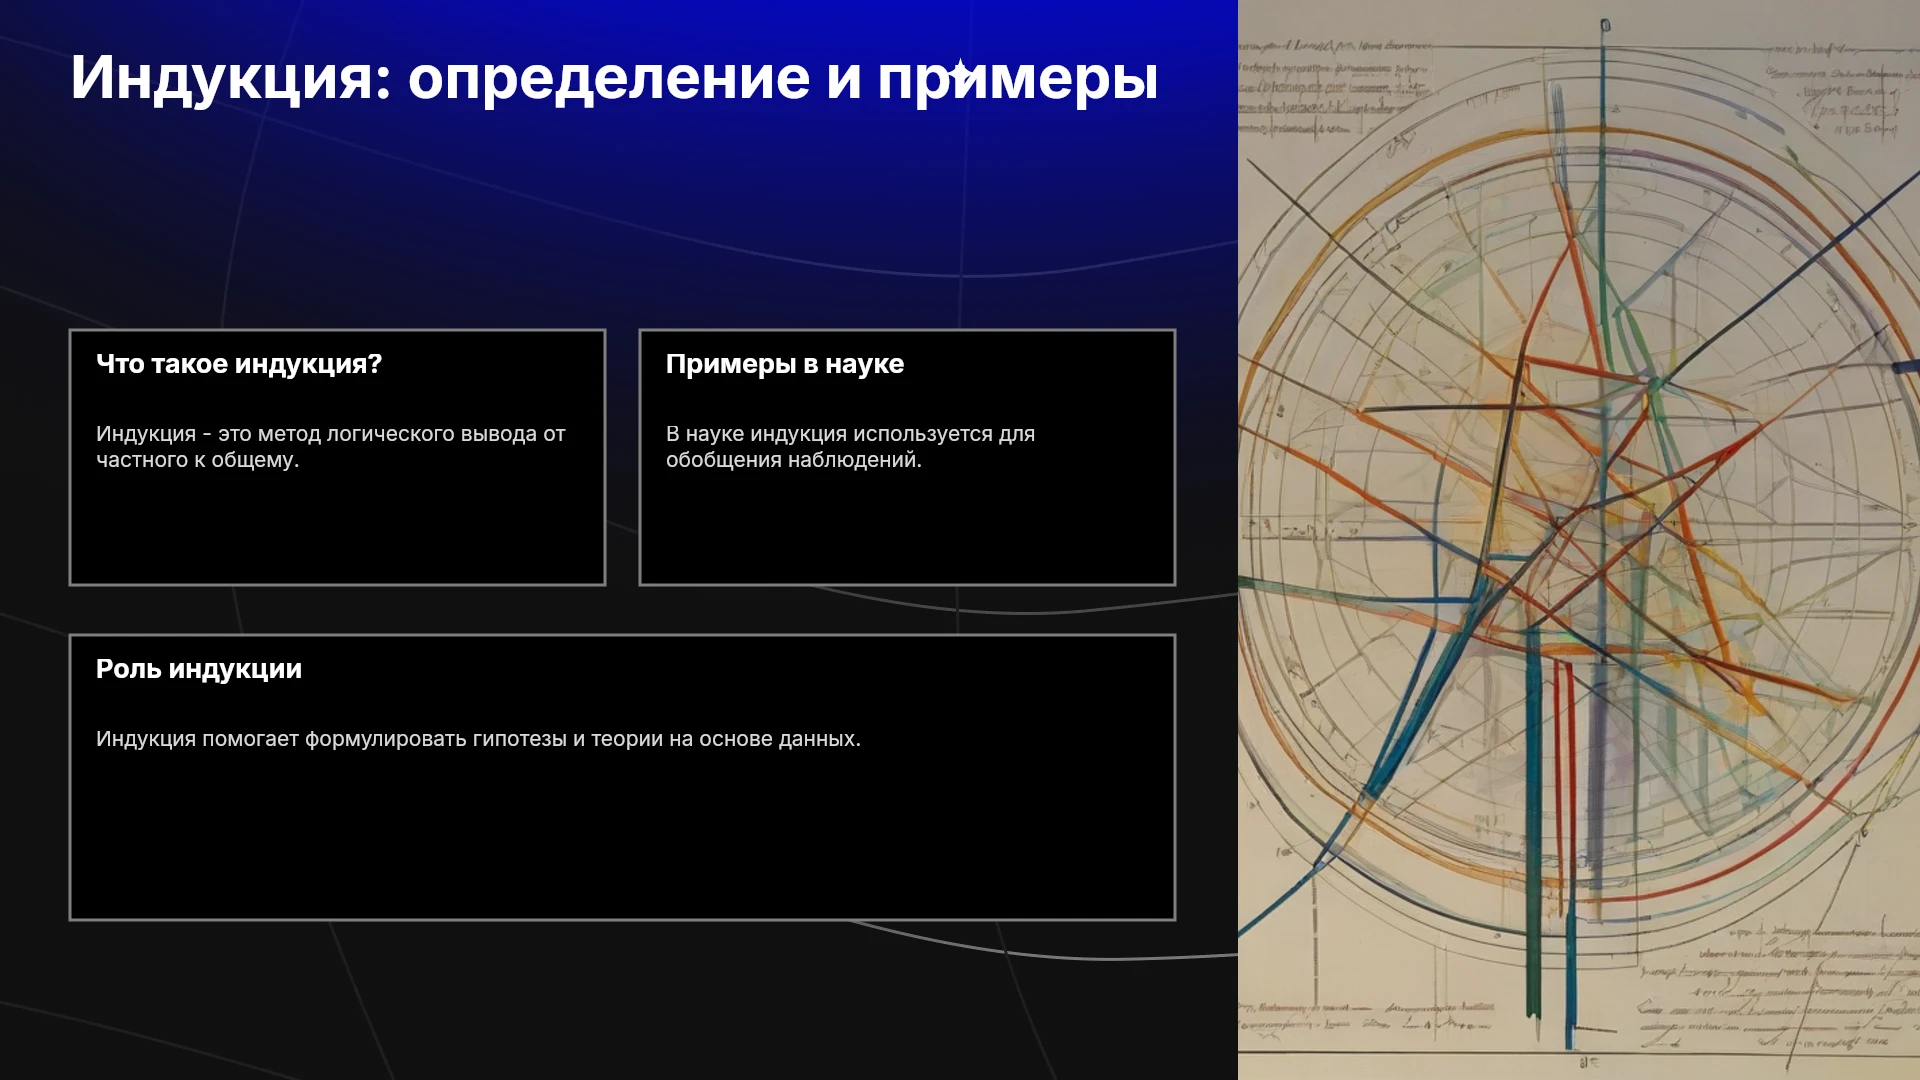The image size is (1920, 1080).
Task: Click the sparkle star icon in the title
Action: click(x=960, y=74)
